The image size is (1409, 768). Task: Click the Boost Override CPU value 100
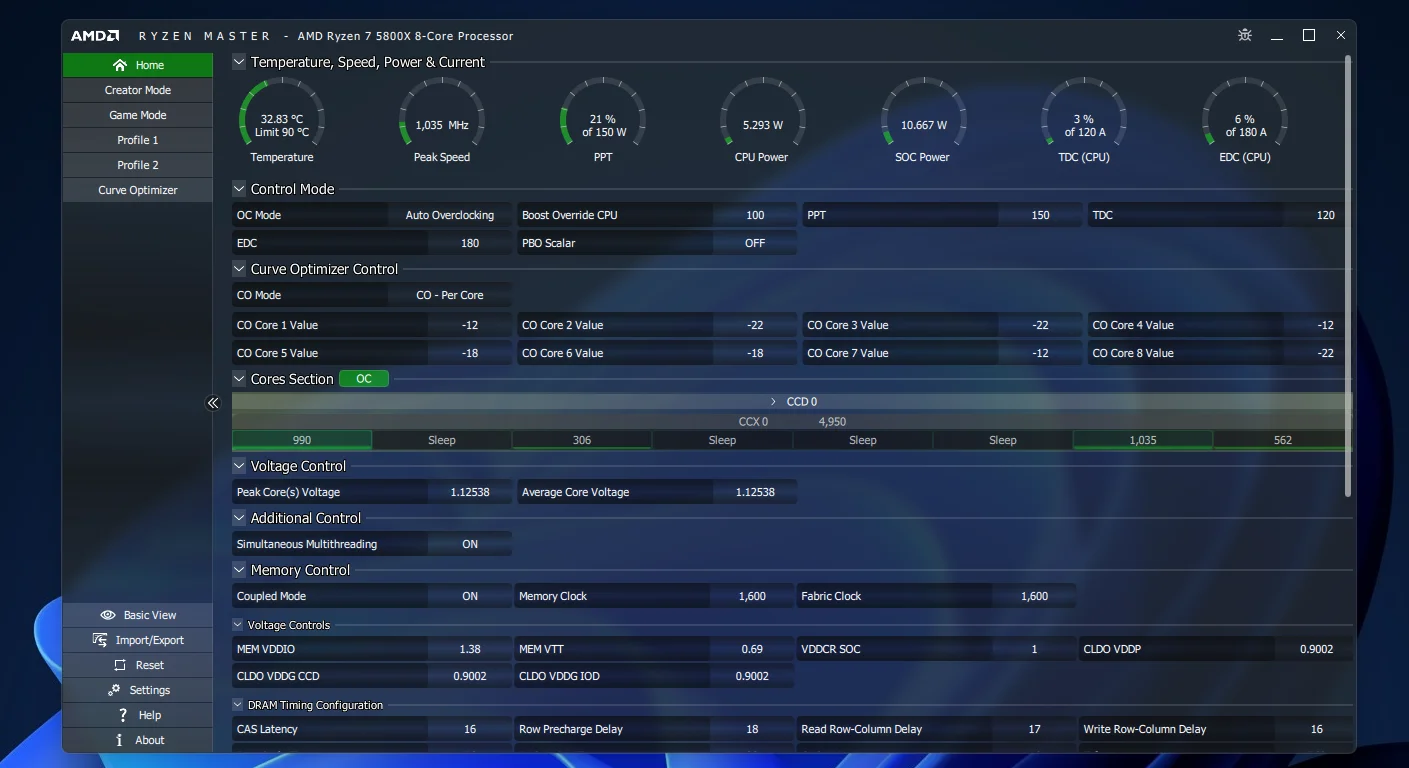coord(755,215)
